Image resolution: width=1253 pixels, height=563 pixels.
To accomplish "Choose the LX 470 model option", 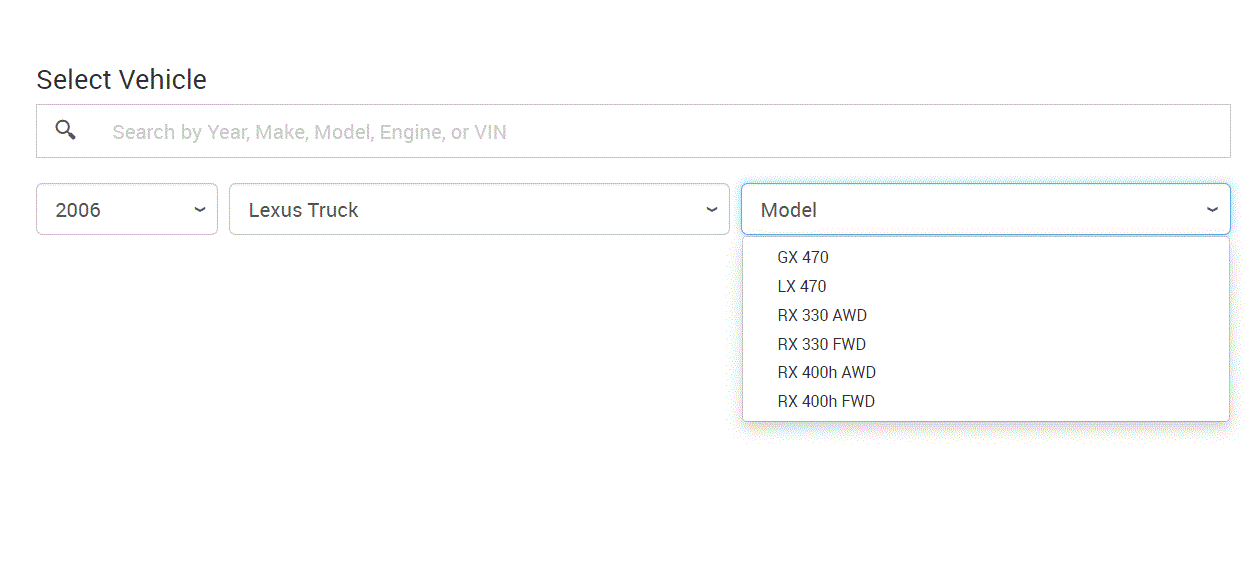I will [802, 286].
